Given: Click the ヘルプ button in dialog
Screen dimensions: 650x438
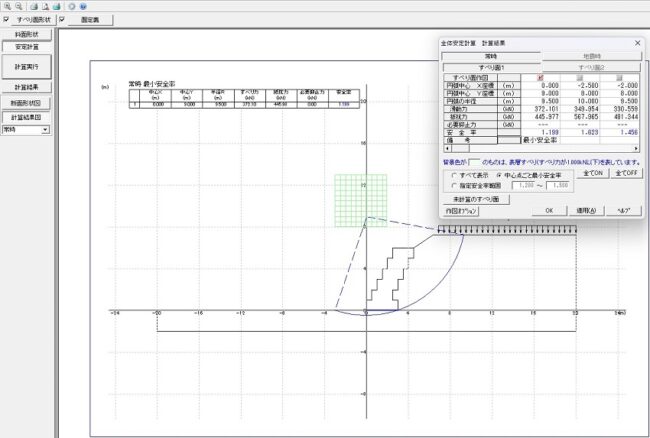Looking at the screenshot, I should (x=623, y=211).
